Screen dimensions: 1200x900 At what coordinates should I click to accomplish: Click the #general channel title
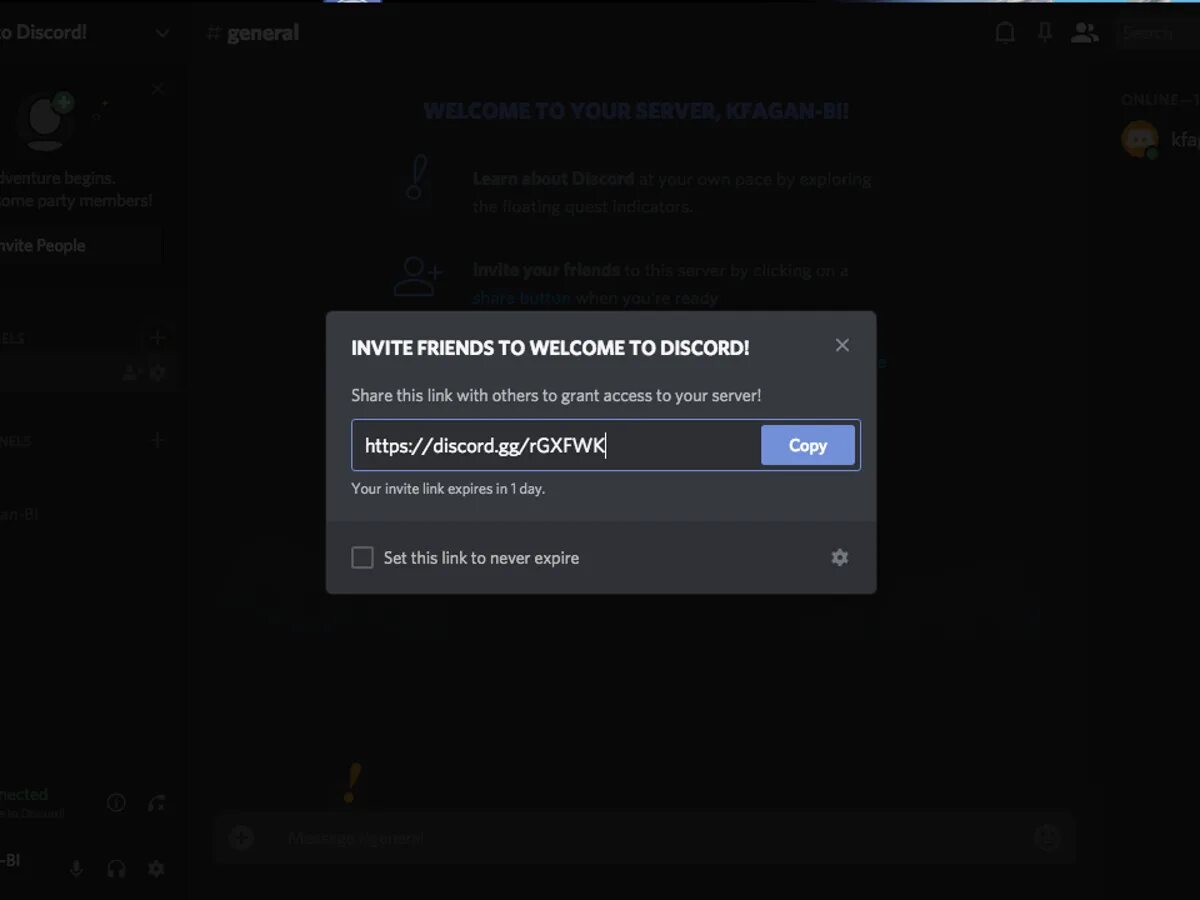253,33
